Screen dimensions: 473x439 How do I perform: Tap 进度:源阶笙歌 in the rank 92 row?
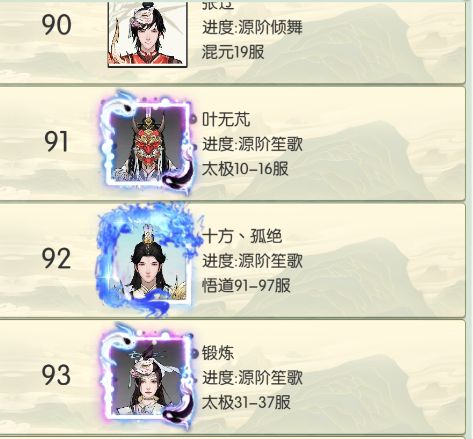coord(252,261)
